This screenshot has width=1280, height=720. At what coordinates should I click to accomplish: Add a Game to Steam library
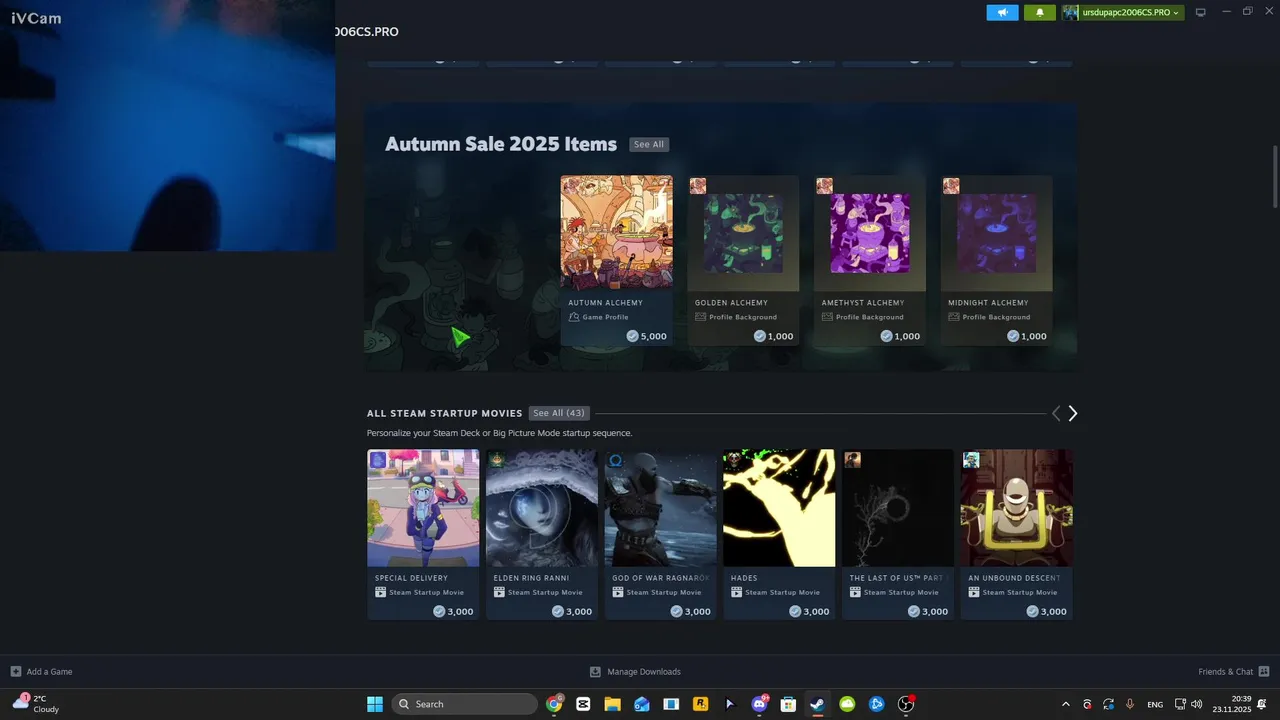pyautogui.click(x=41, y=672)
